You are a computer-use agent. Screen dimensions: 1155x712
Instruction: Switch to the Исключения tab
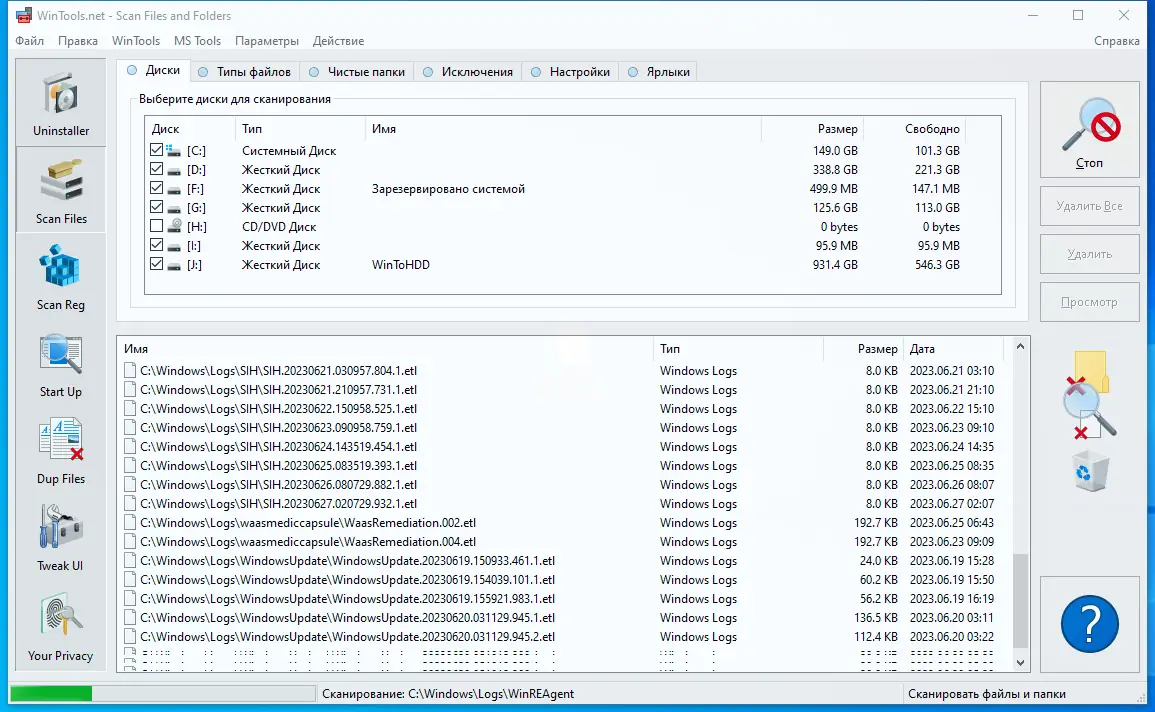[468, 71]
